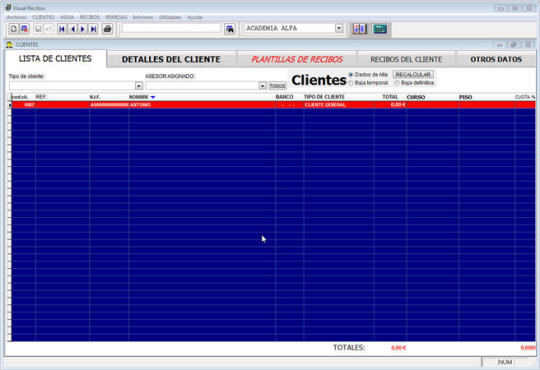Click the TODOS button

(277, 85)
